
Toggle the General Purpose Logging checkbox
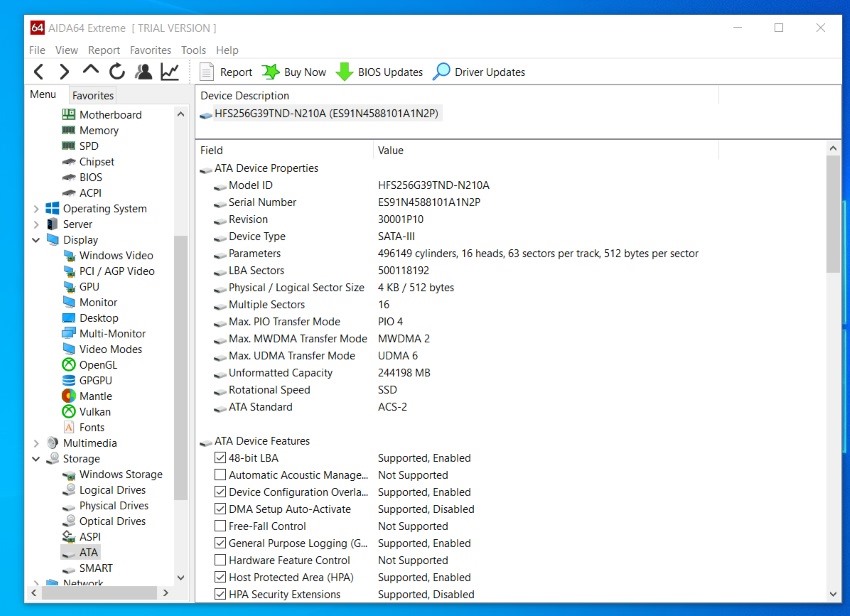click(x=220, y=543)
